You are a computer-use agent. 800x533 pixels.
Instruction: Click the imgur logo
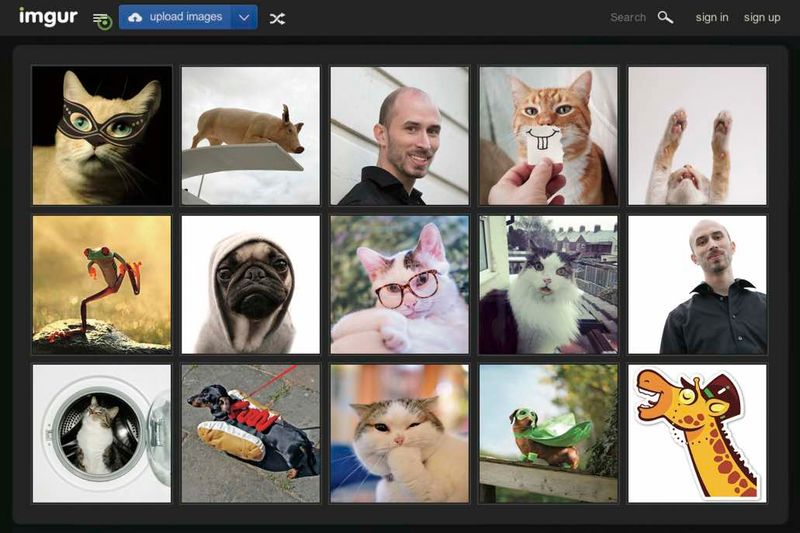47,17
